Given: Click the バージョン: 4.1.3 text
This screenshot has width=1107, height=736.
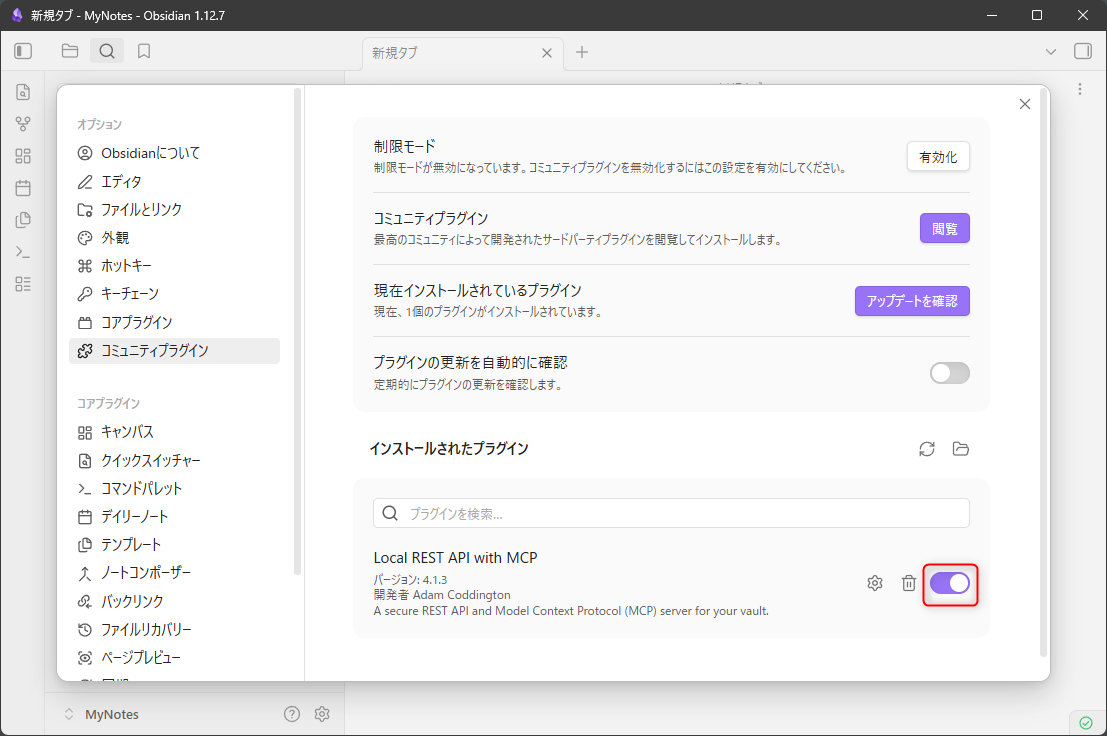Looking at the screenshot, I should (x=410, y=579).
